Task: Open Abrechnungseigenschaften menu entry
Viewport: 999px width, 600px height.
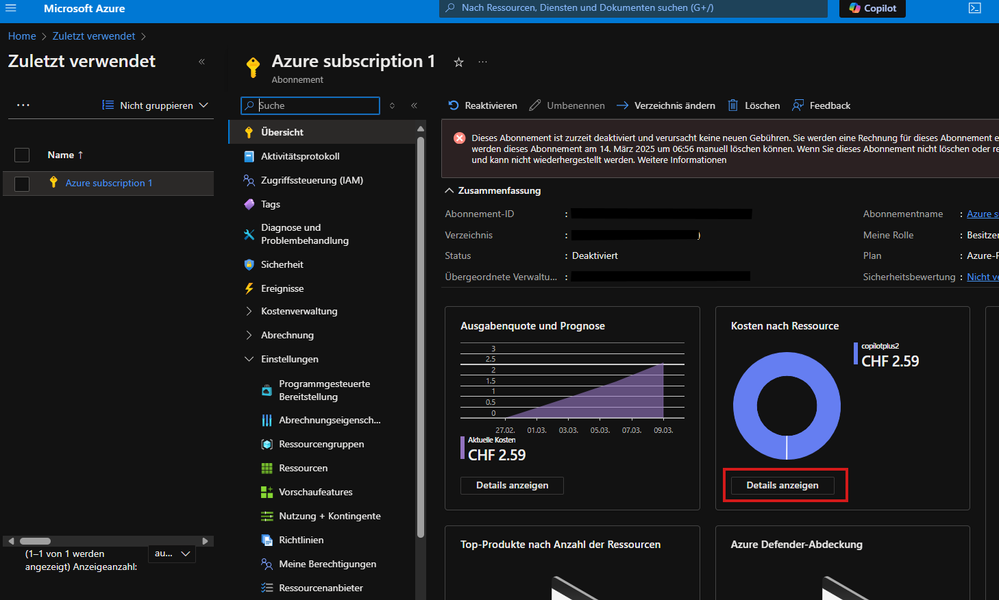Action: [322, 420]
